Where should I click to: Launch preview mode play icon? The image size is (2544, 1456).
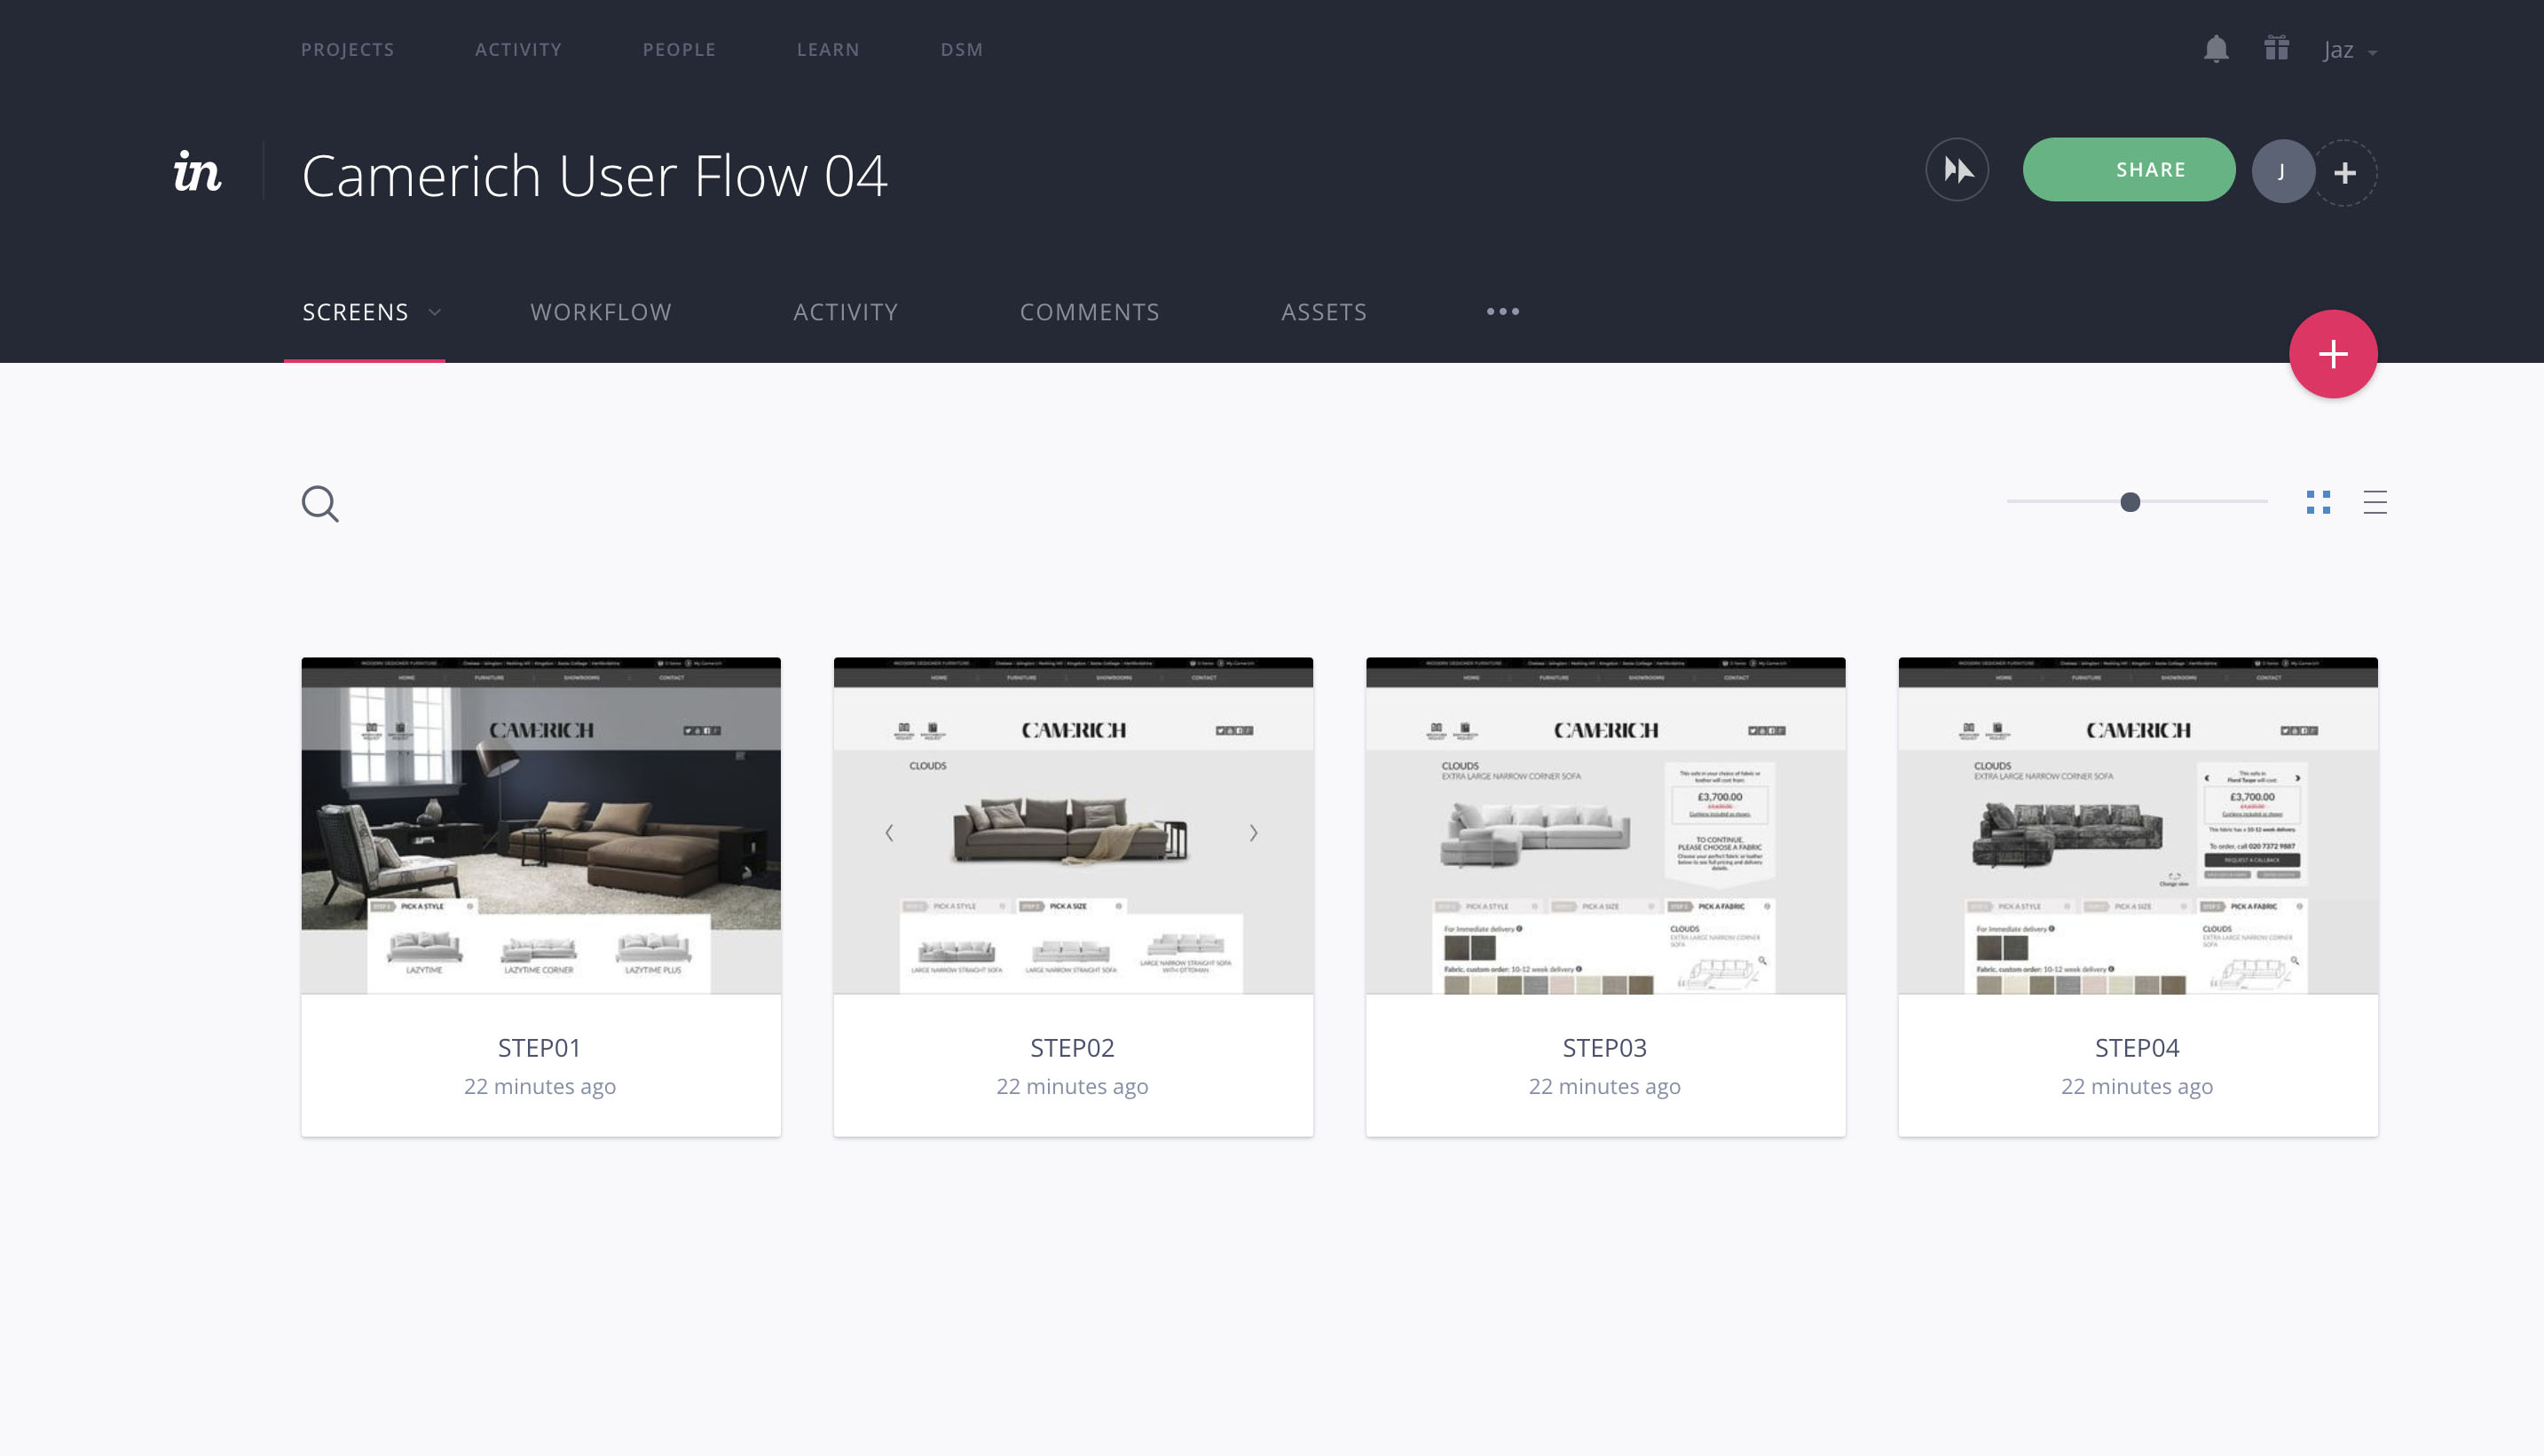(1957, 170)
